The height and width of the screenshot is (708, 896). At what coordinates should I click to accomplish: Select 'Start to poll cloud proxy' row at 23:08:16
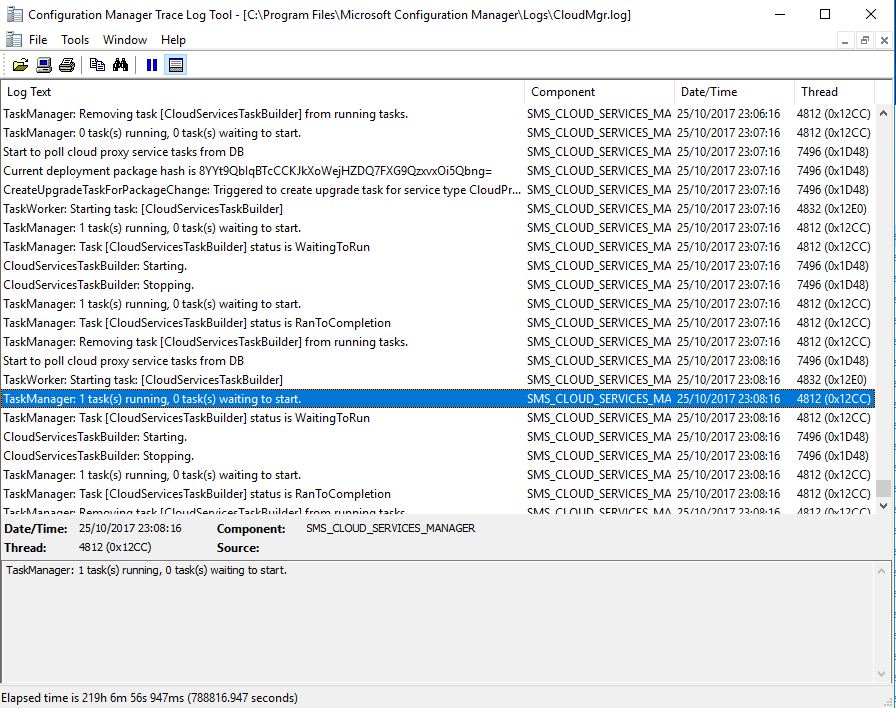[x=438, y=361]
